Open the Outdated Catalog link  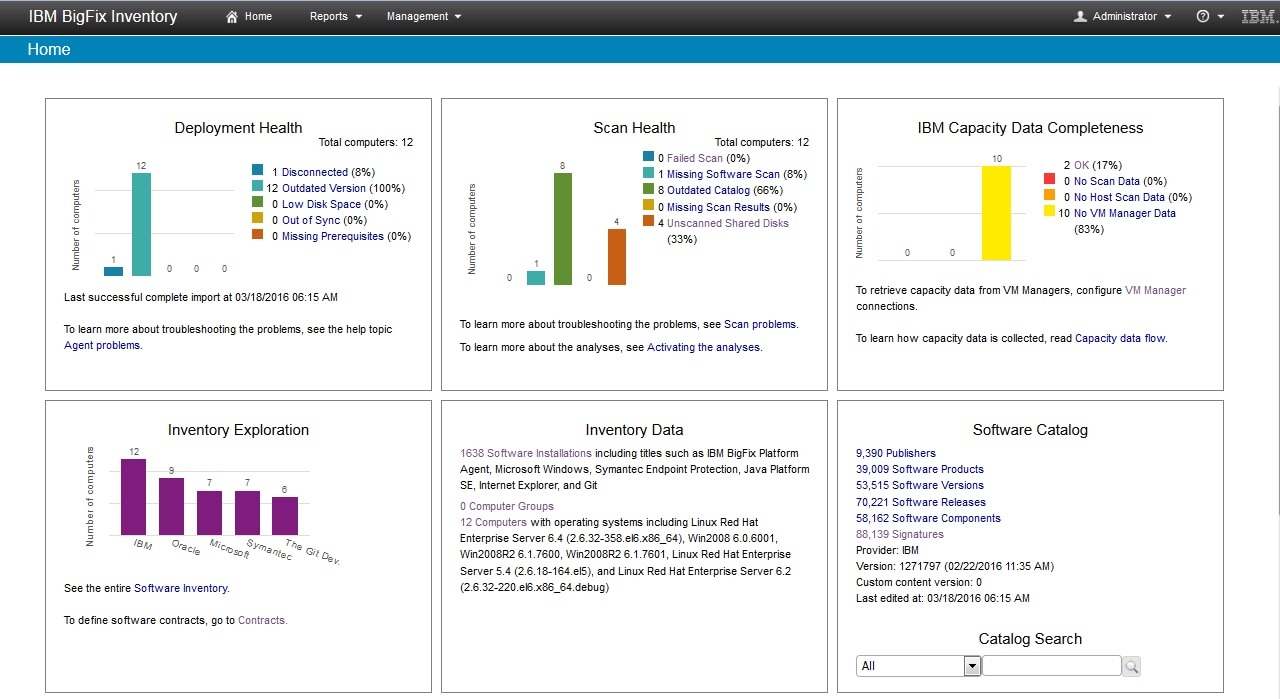click(x=708, y=190)
